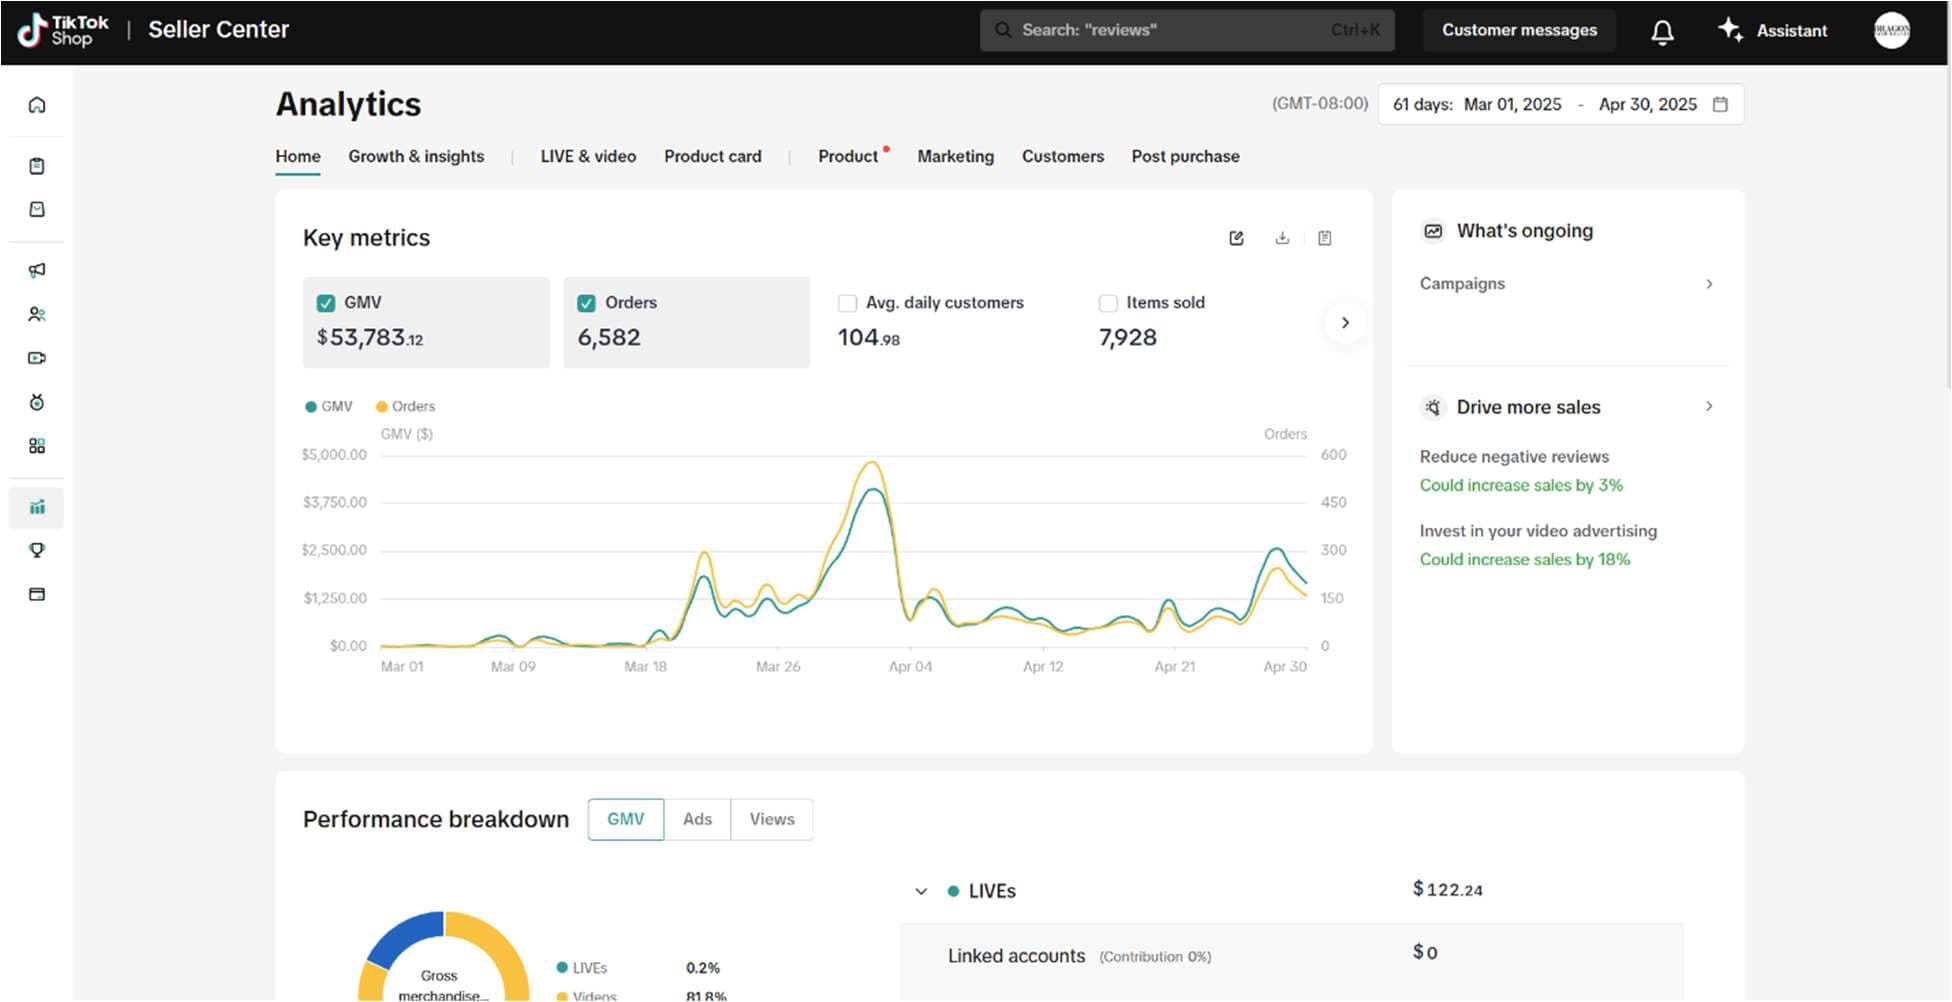The image size is (1952, 1002).
Task: Click "Could increase sales by 18%" link
Action: [1525, 559]
